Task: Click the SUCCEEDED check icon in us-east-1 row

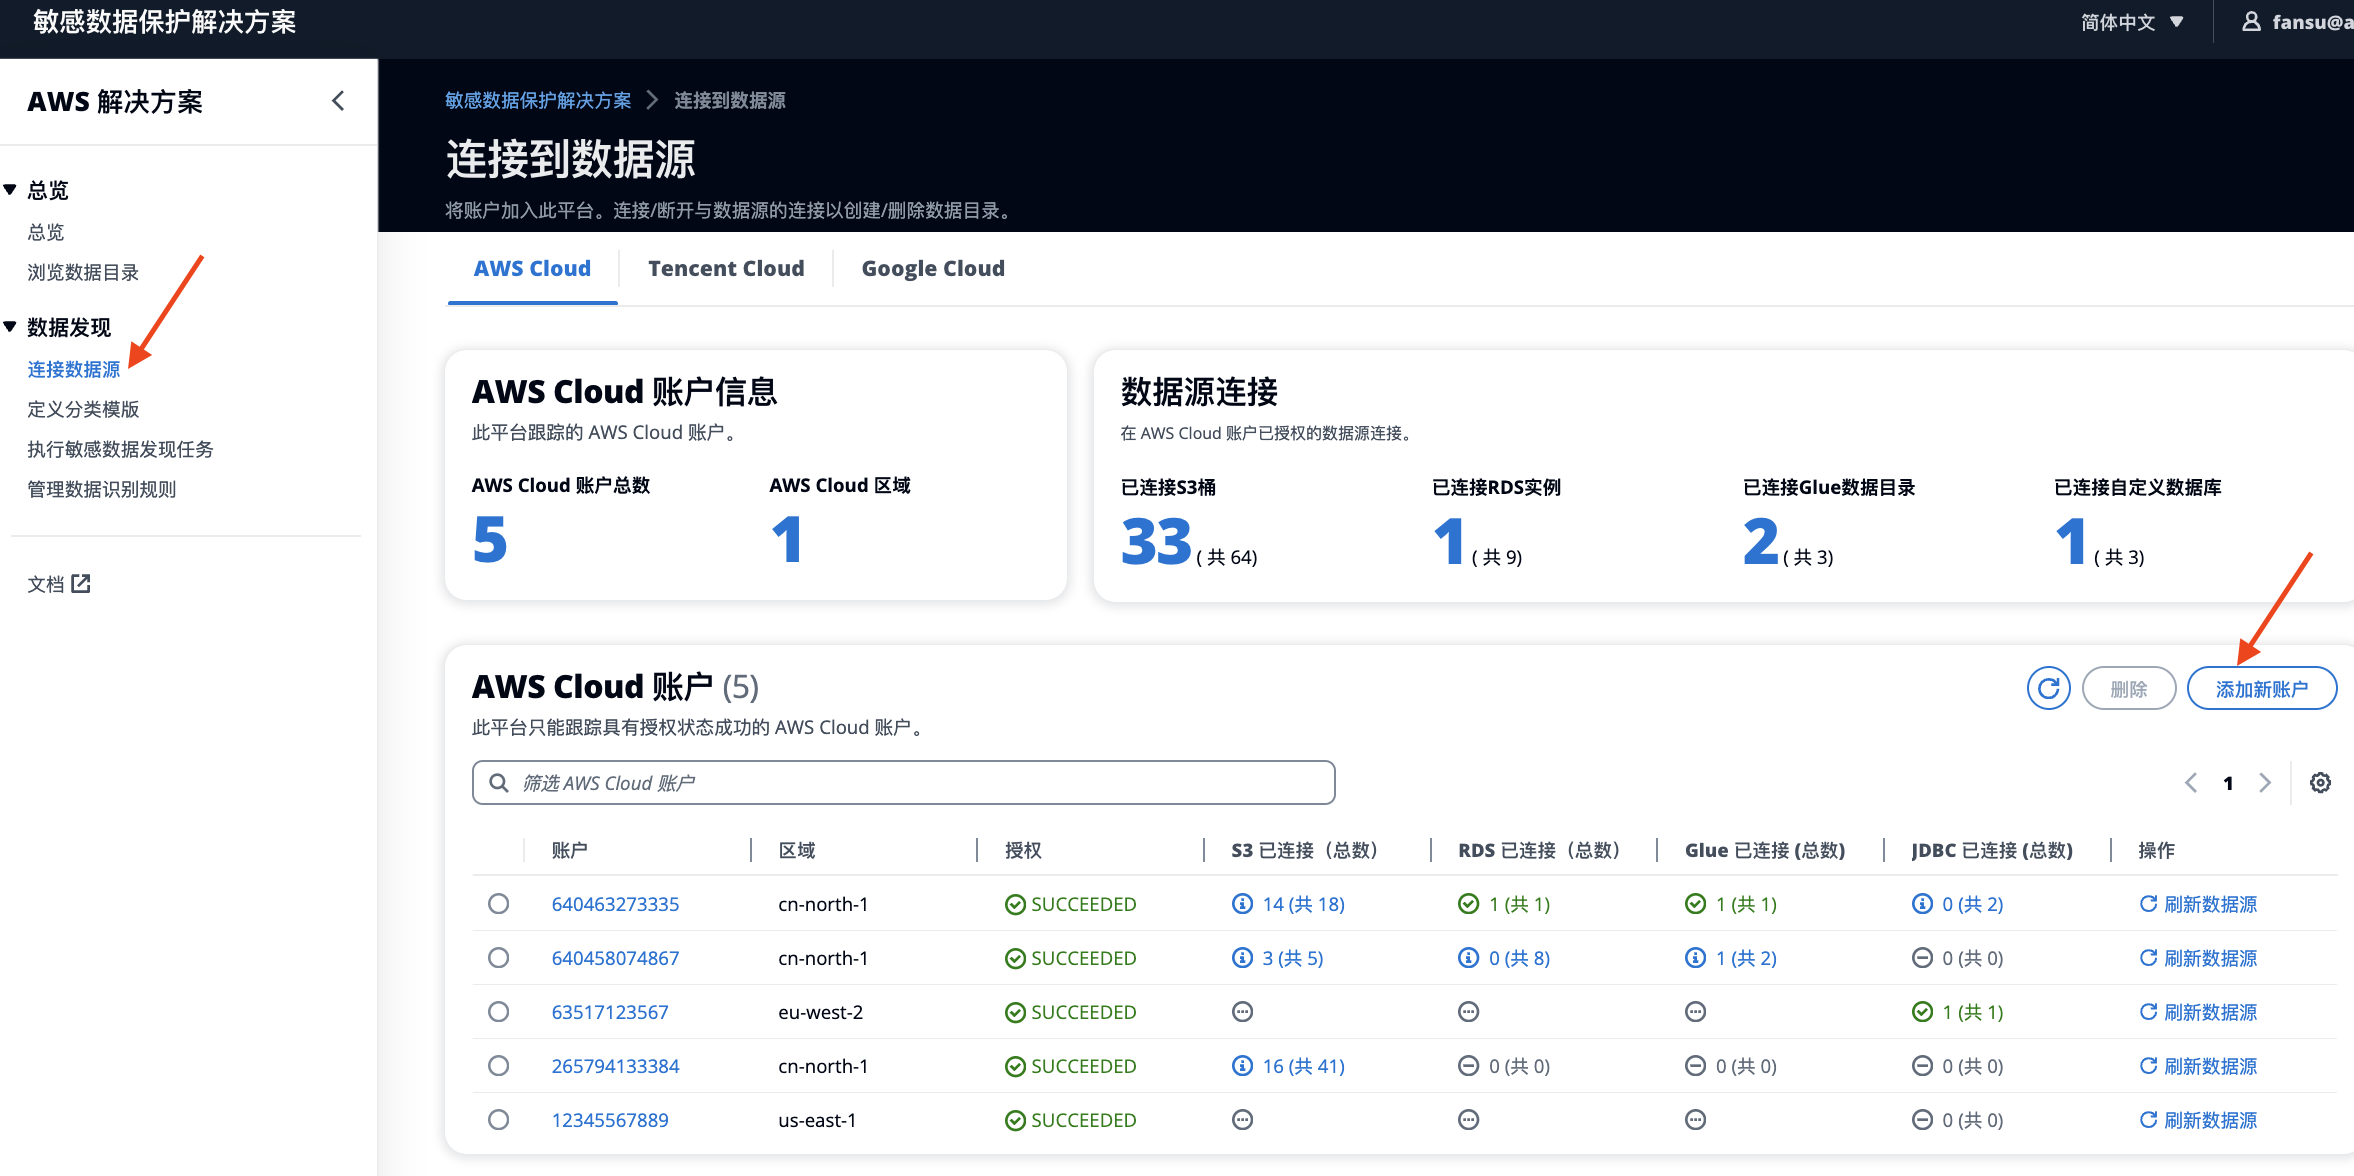Action: click(x=1015, y=1120)
